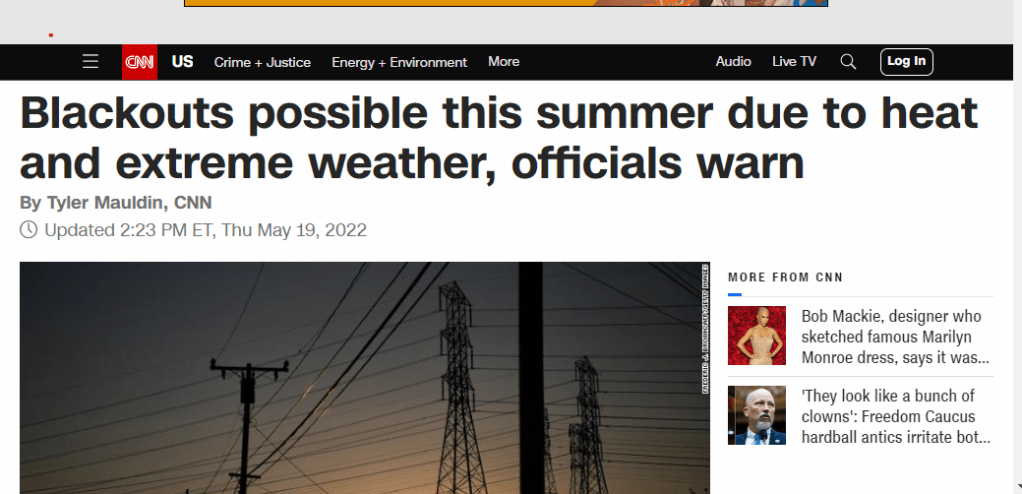Open the hamburger menu icon
This screenshot has width=1022, height=494.
point(91,62)
